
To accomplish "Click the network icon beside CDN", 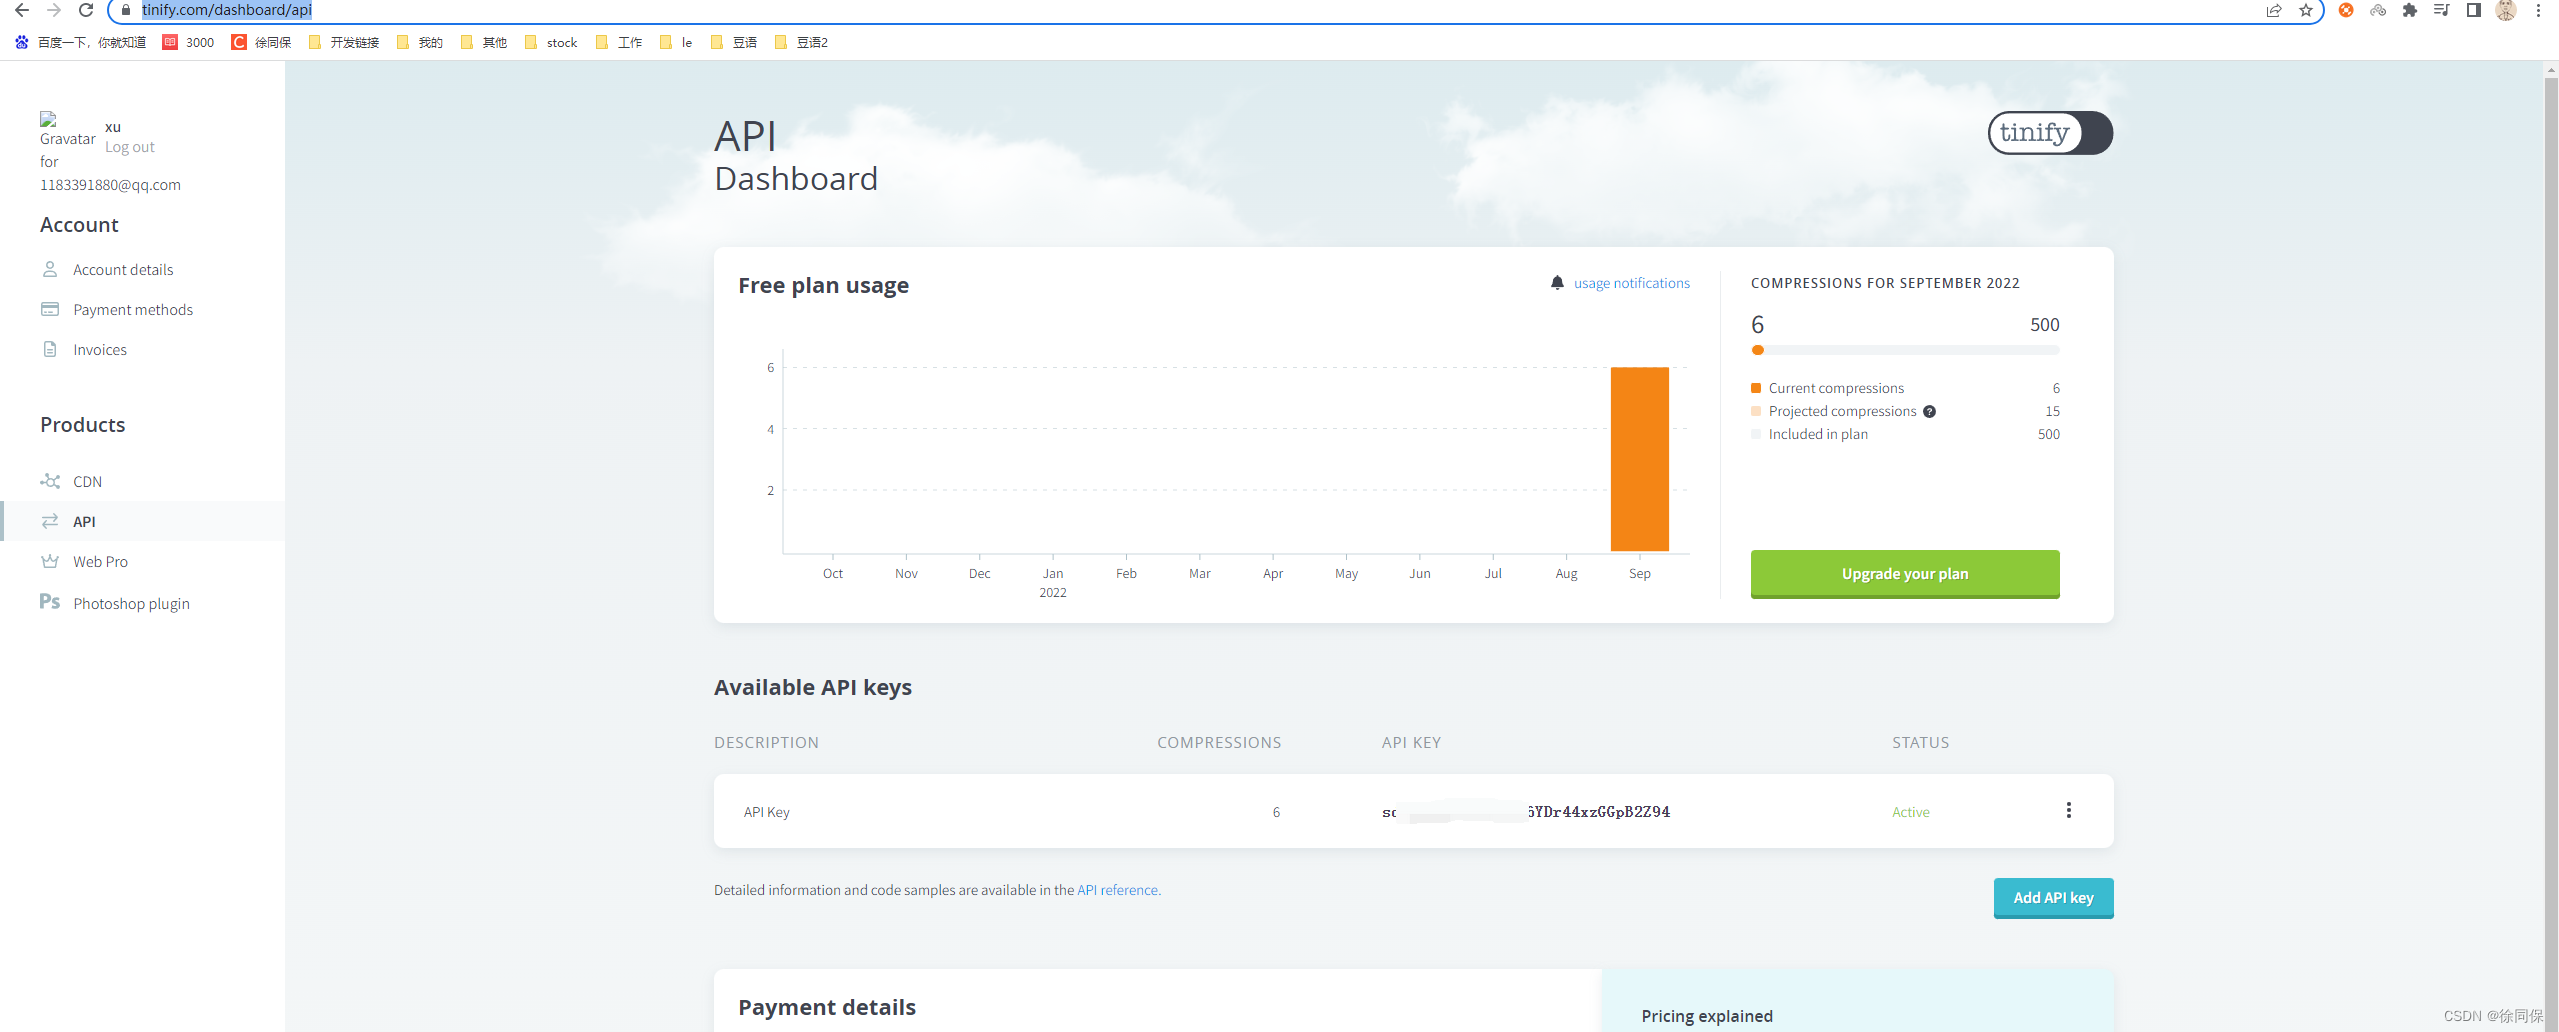I will (x=50, y=481).
